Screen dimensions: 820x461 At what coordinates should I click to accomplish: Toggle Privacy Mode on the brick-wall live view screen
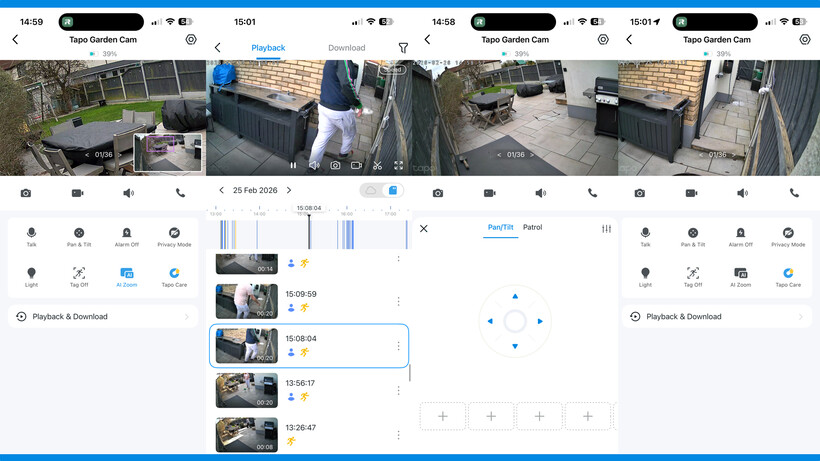(x=788, y=236)
